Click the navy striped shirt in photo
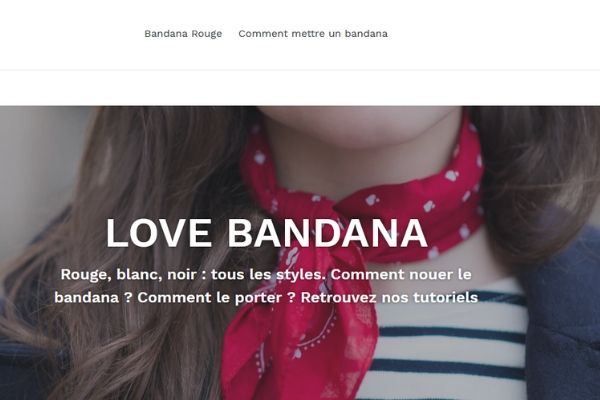600x400 pixels. [x=448, y=344]
